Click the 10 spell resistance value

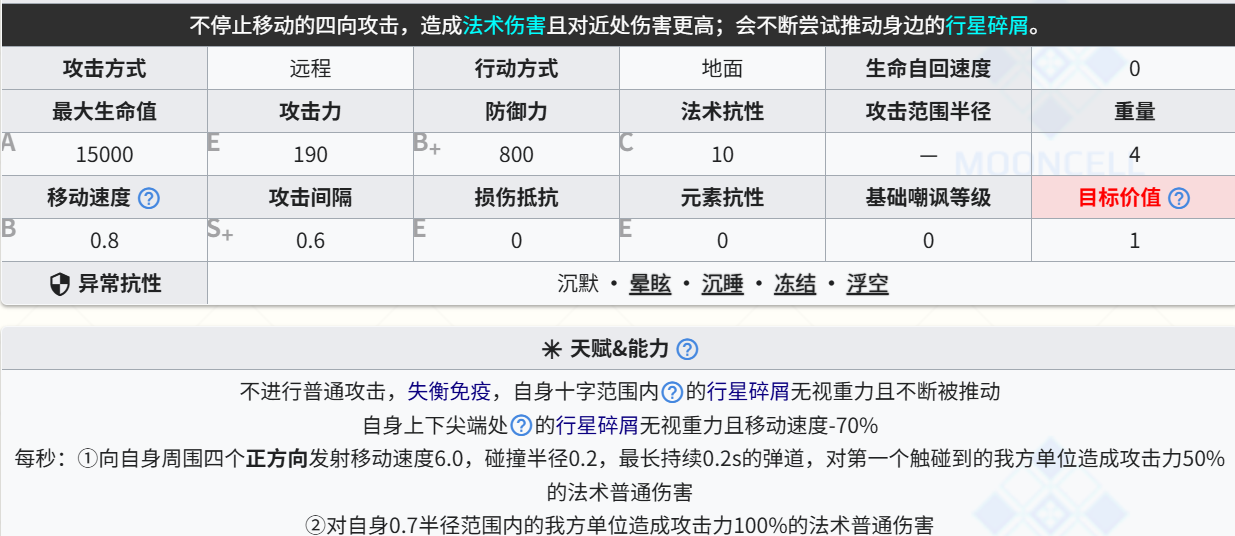722,155
